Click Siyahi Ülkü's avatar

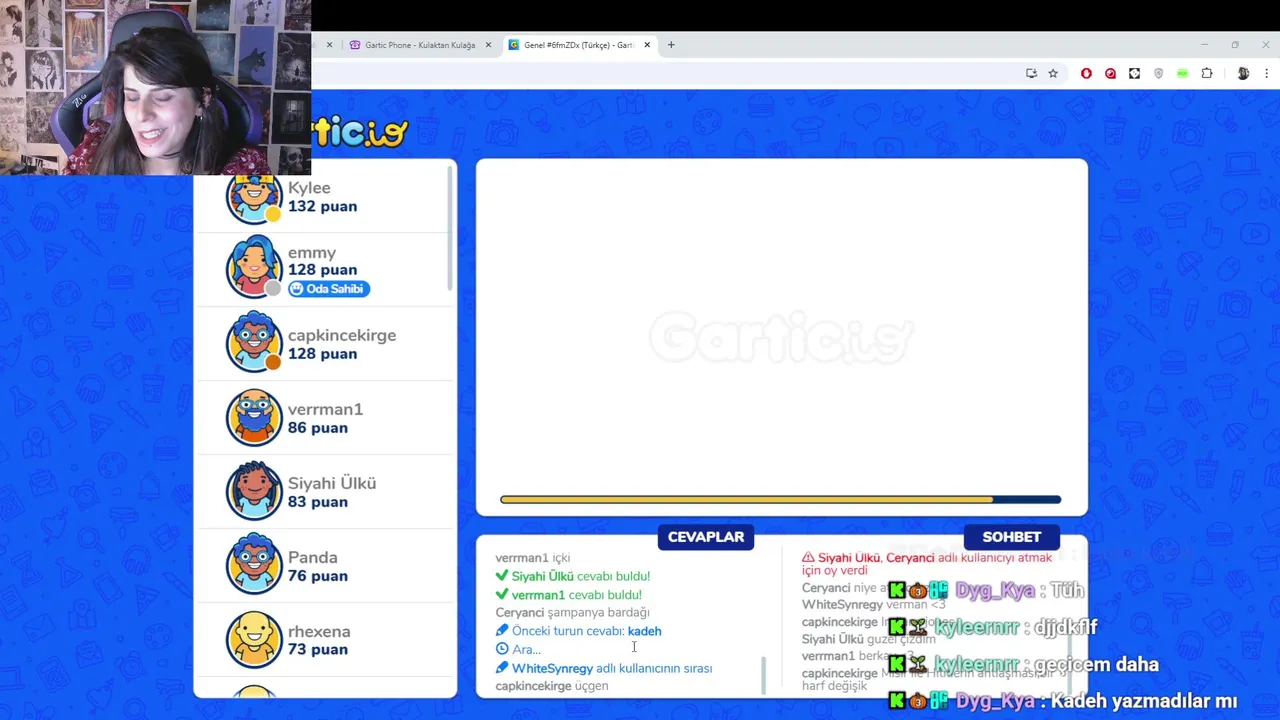[x=254, y=491]
